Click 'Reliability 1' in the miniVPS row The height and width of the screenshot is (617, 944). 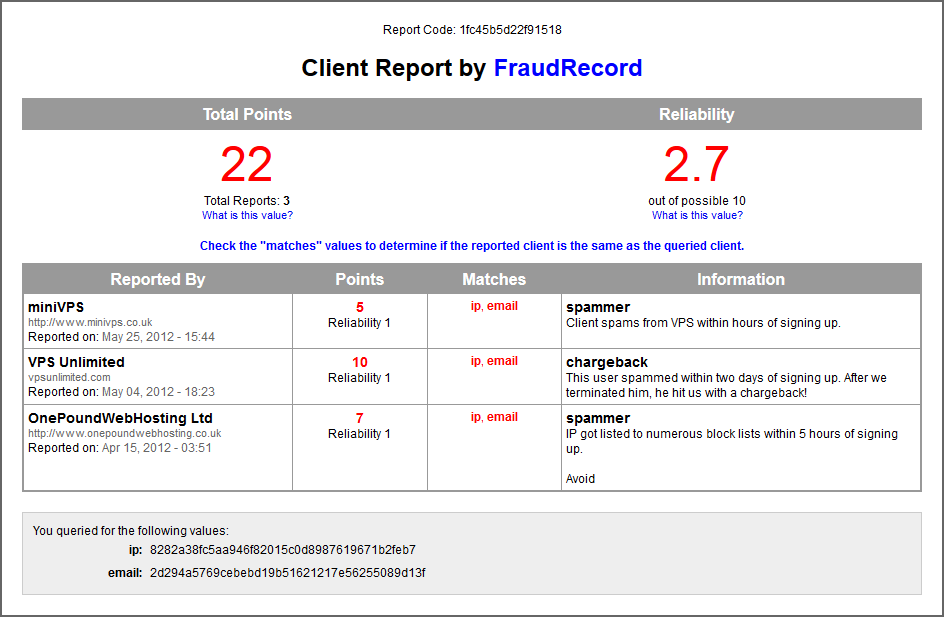point(359,323)
